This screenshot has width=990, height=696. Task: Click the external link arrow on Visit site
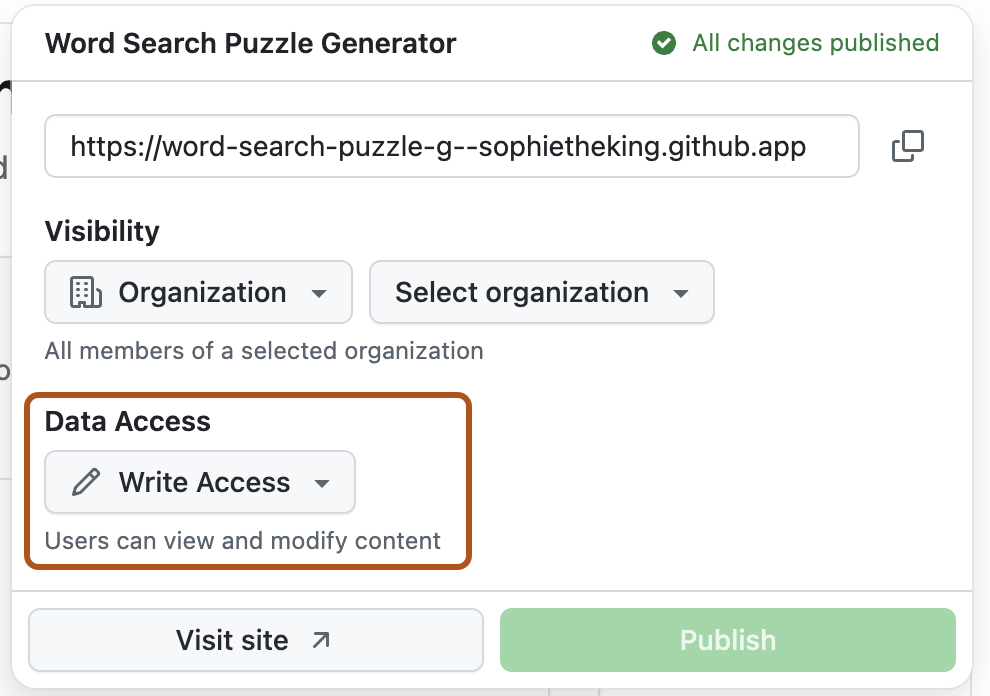tap(321, 639)
